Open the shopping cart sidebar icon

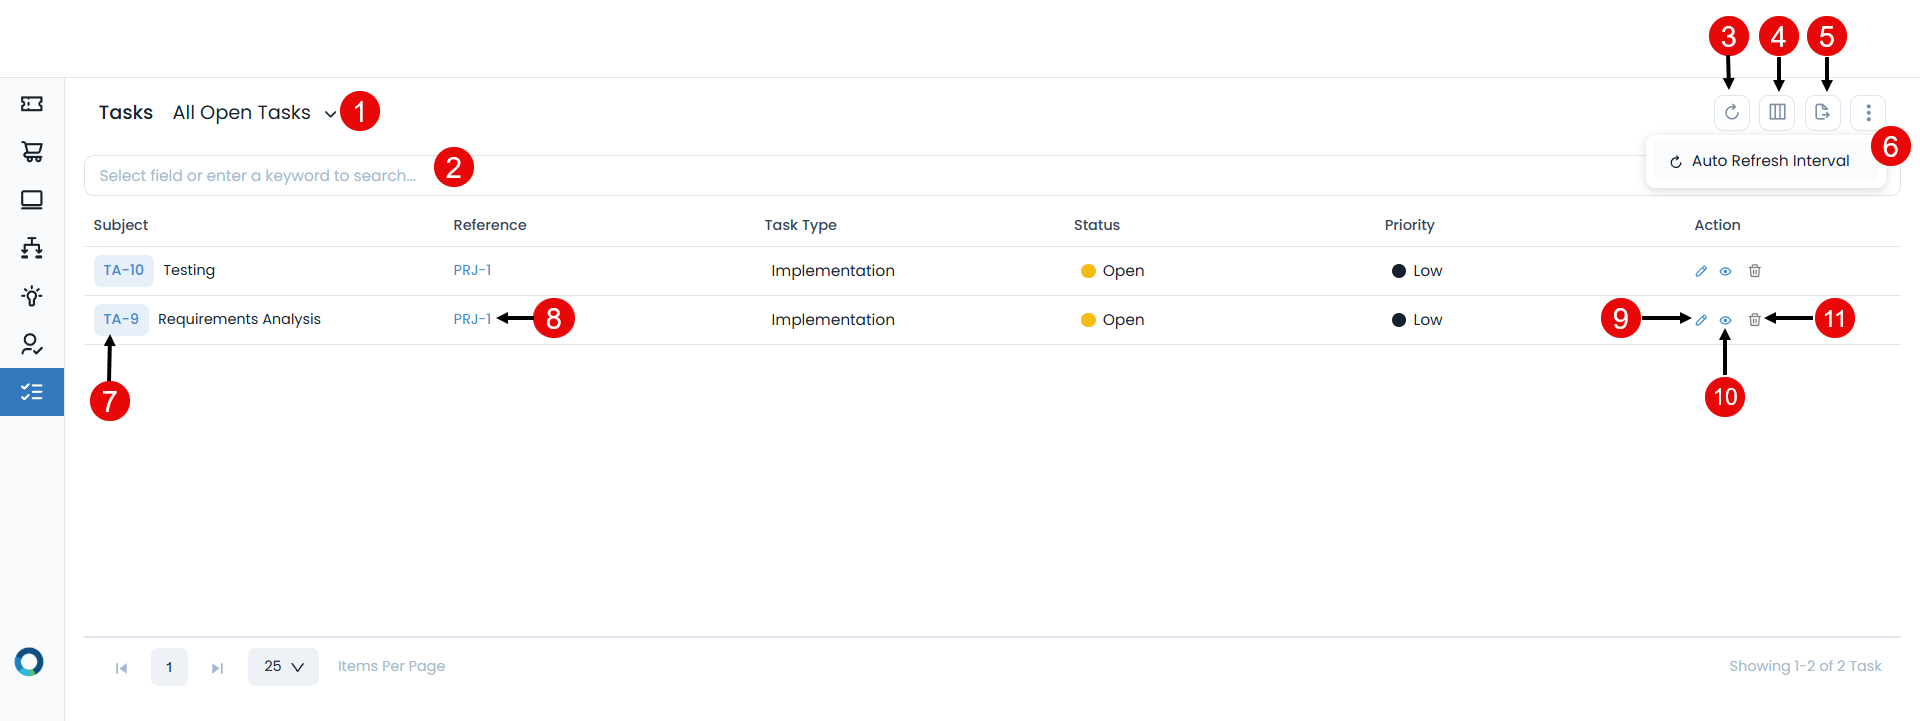[x=32, y=152]
